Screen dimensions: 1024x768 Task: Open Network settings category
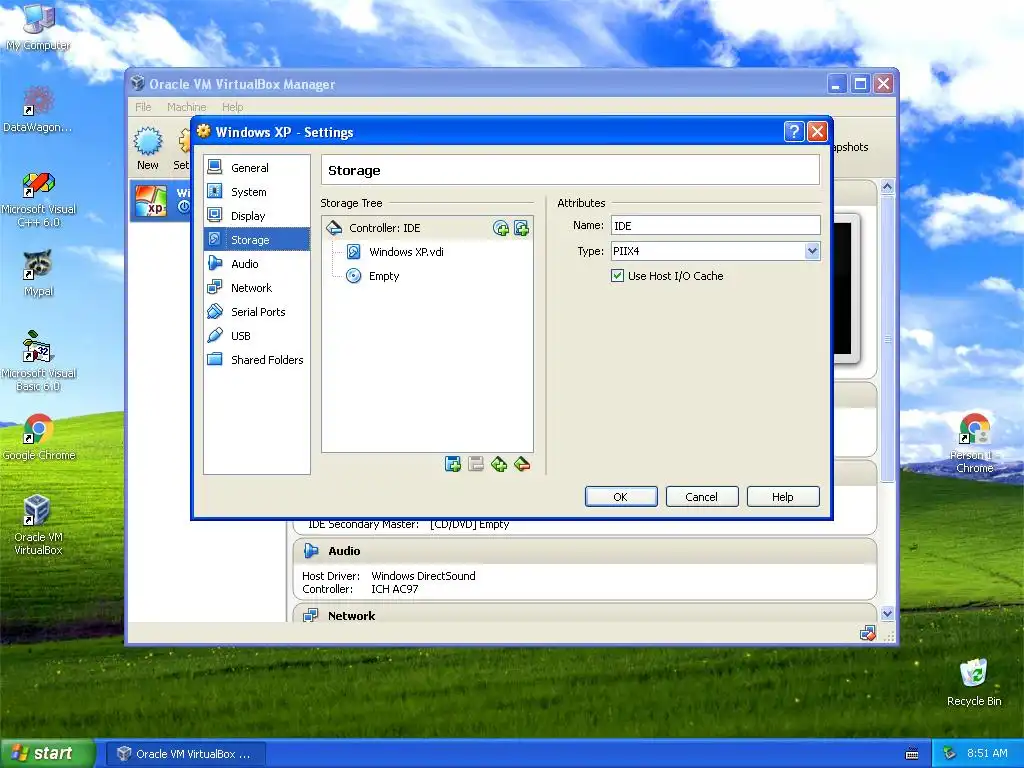coord(257,288)
